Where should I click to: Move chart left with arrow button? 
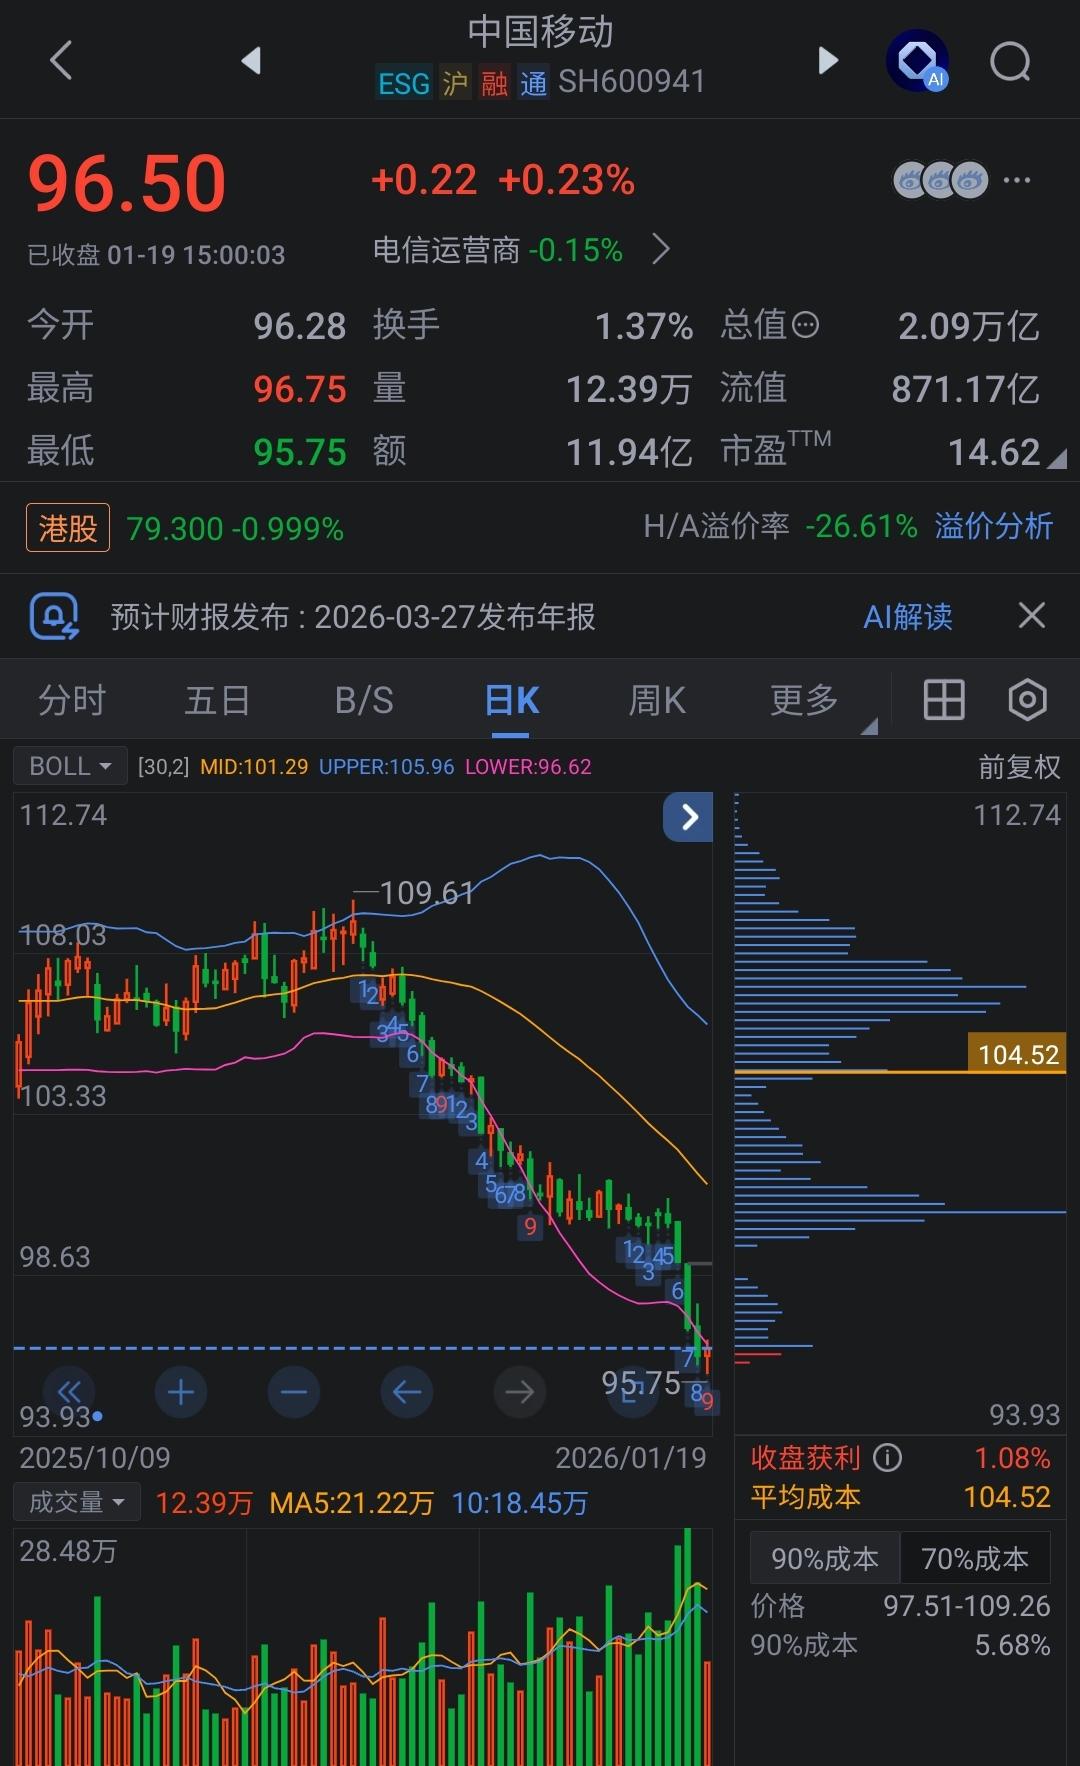(407, 1391)
